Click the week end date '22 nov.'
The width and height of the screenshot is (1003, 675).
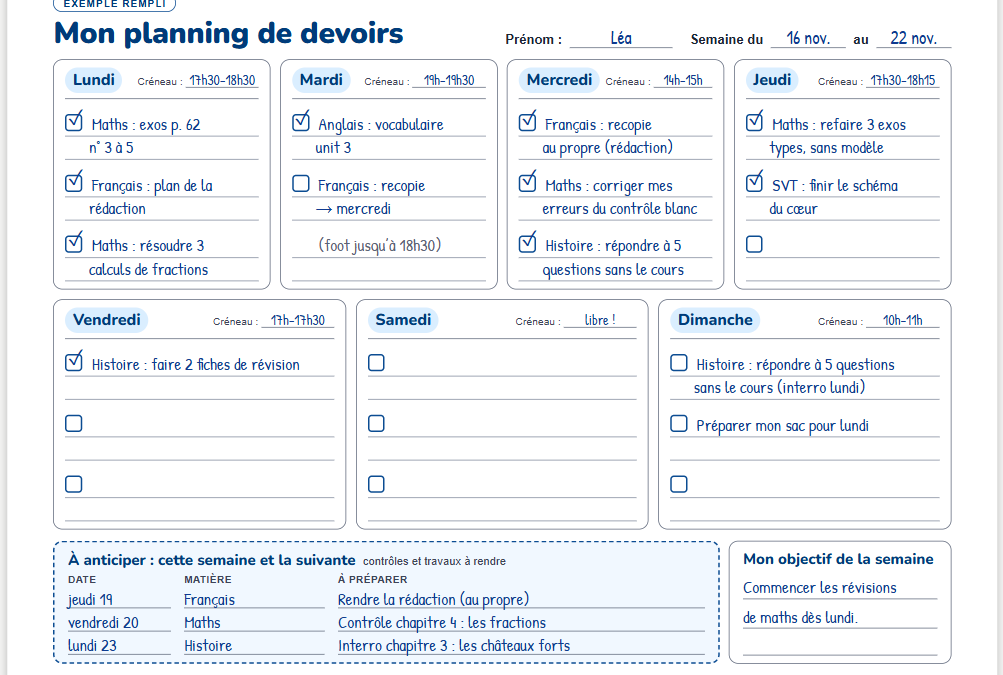click(913, 38)
